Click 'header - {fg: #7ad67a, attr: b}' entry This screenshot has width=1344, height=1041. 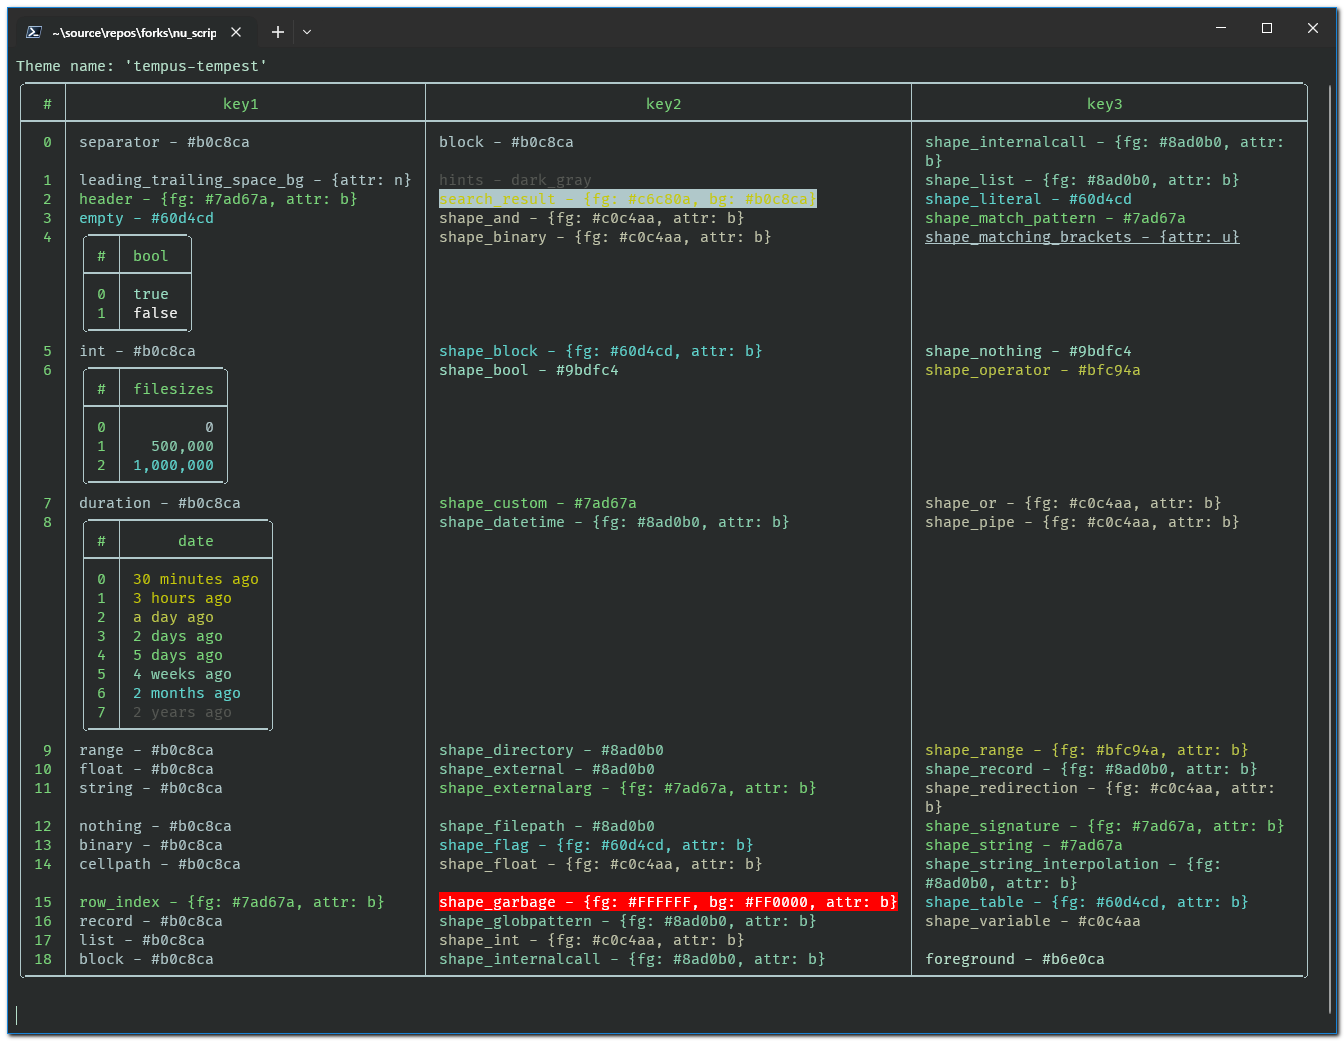pos(218,199)
